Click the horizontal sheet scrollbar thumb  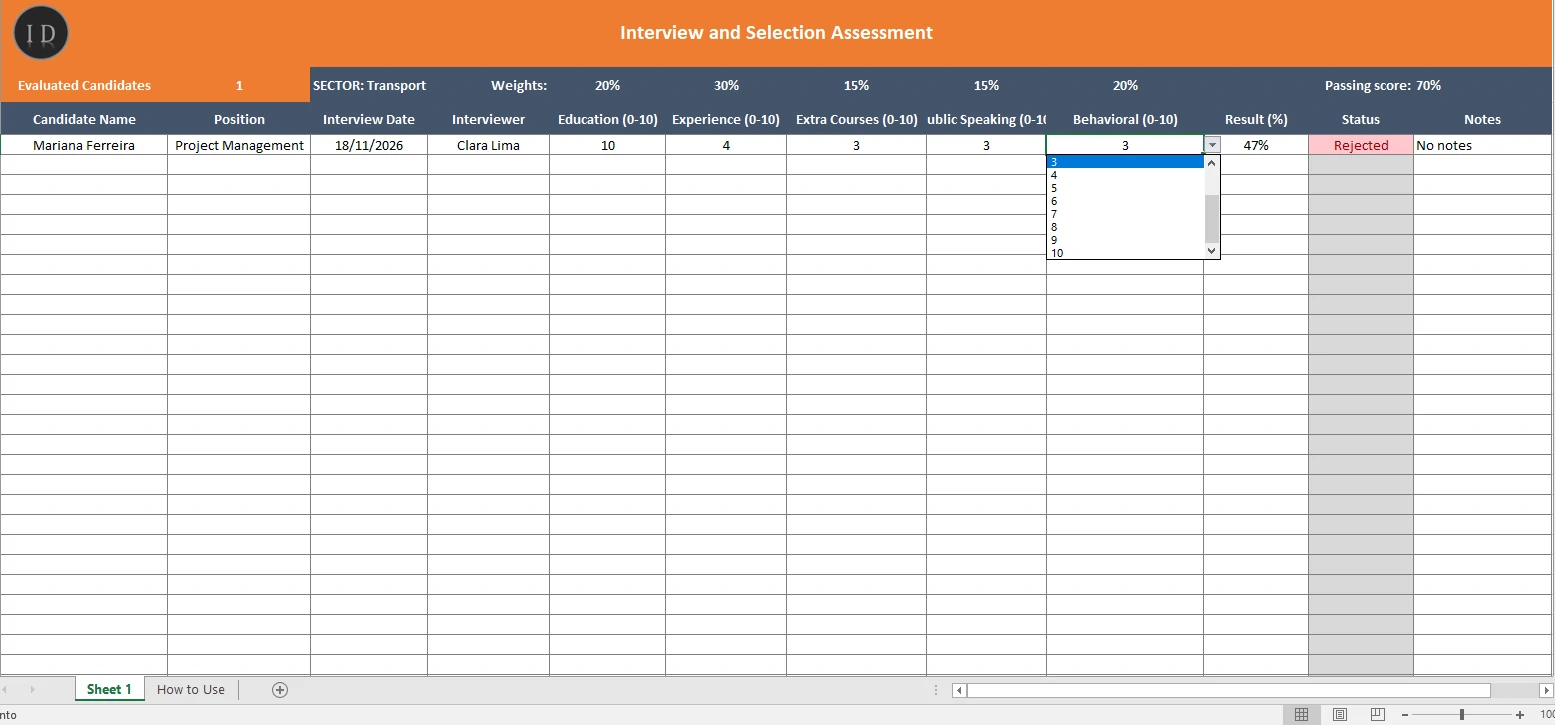[x=1228, y=690]
